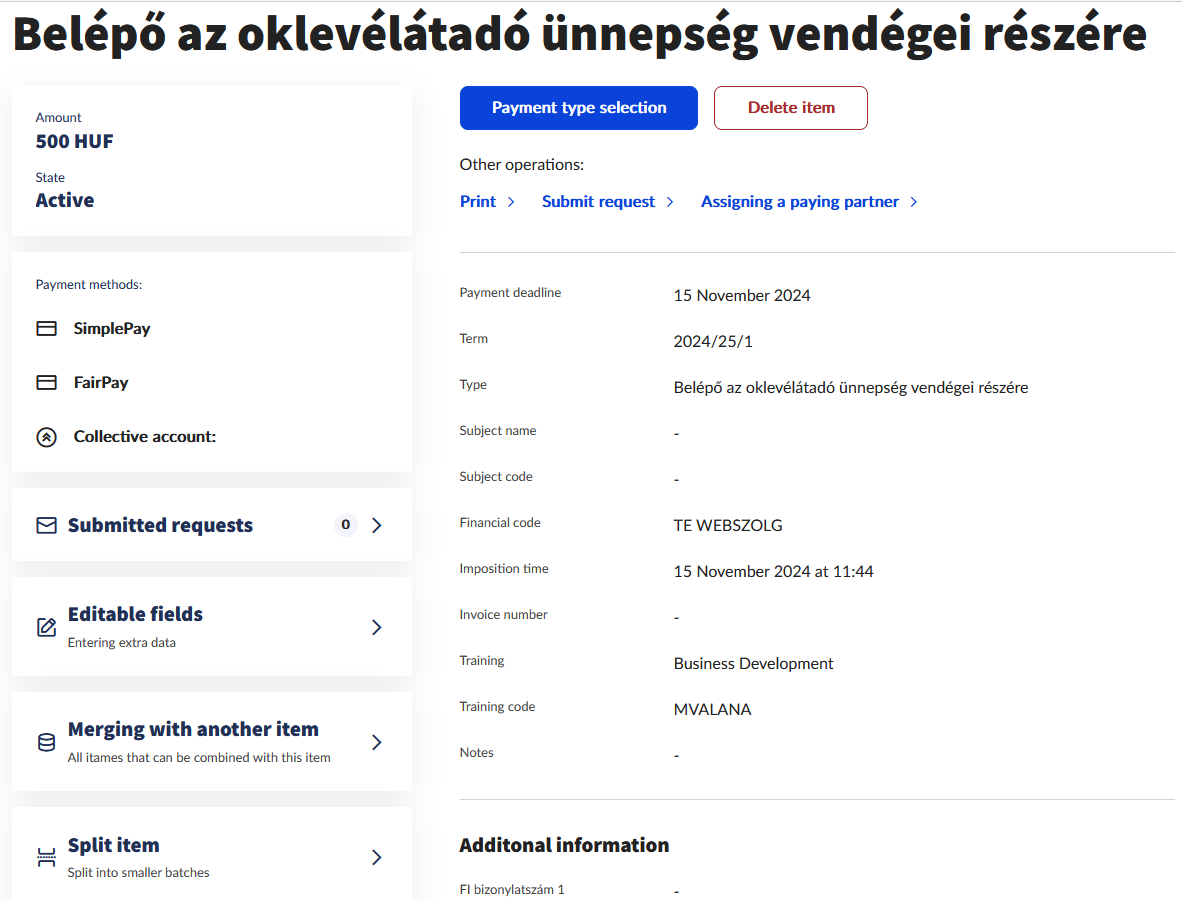Expand Split item using the chevron
This screenshot has height=900, width=1182.
click(x=377, y=857)
